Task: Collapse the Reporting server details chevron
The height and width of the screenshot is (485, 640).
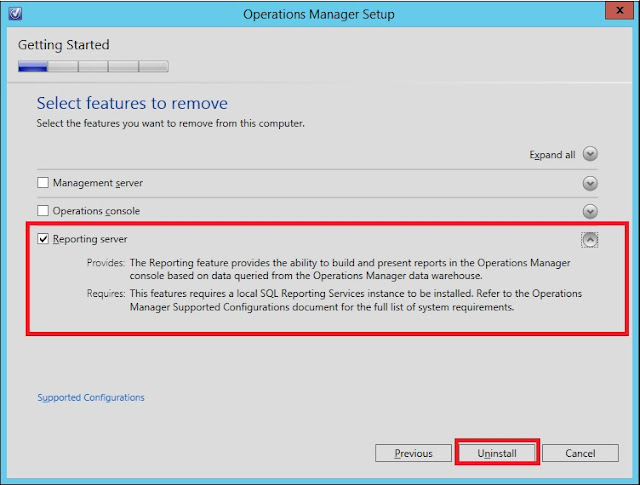Action: point(590,240)
